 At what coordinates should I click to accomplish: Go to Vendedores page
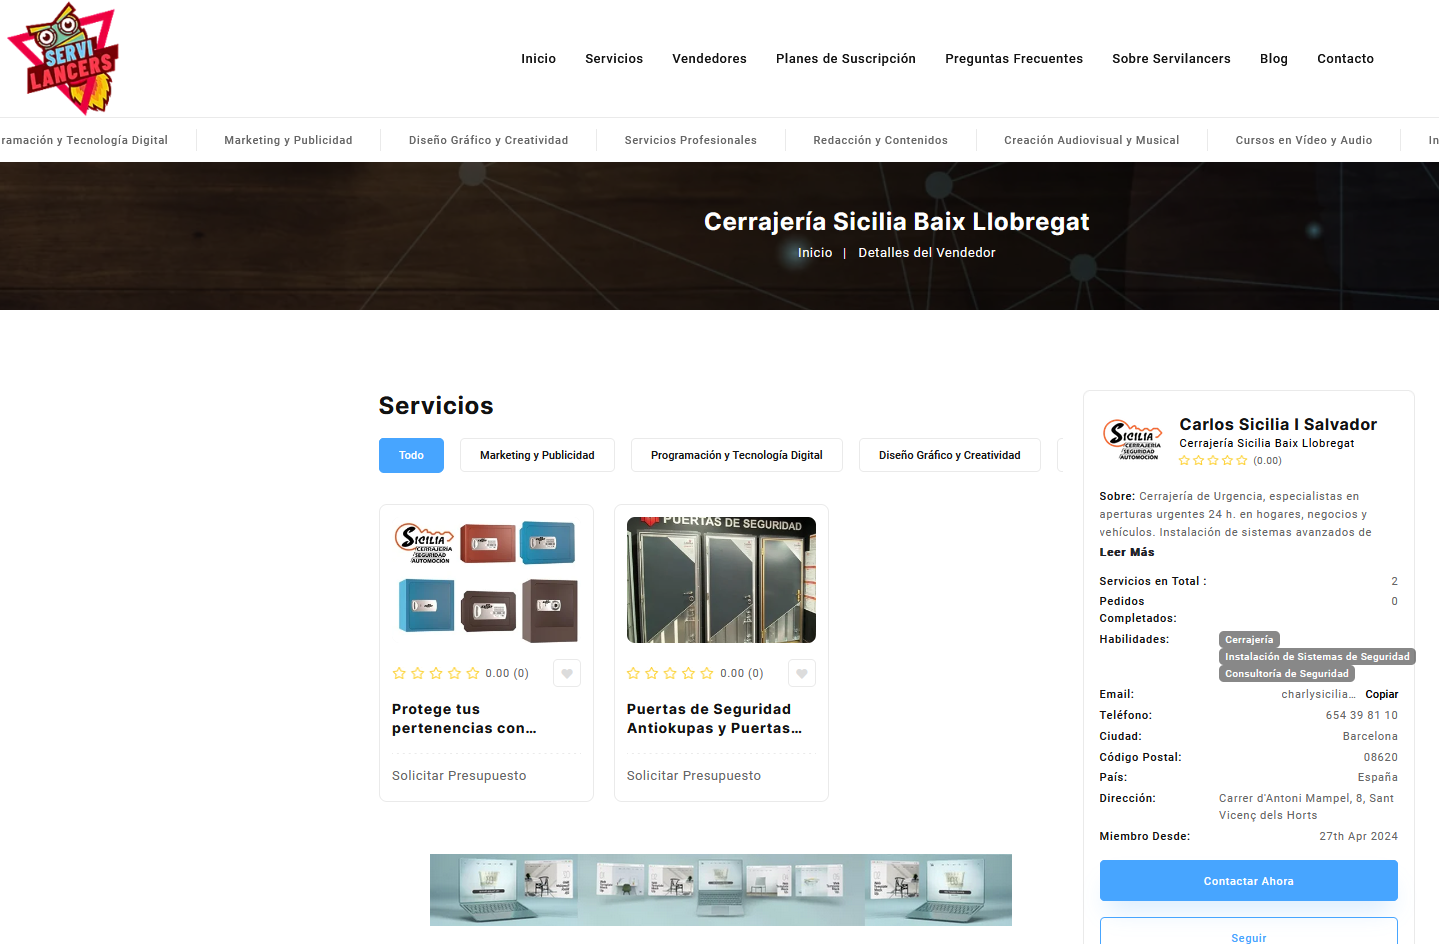(x=709, y=59)
